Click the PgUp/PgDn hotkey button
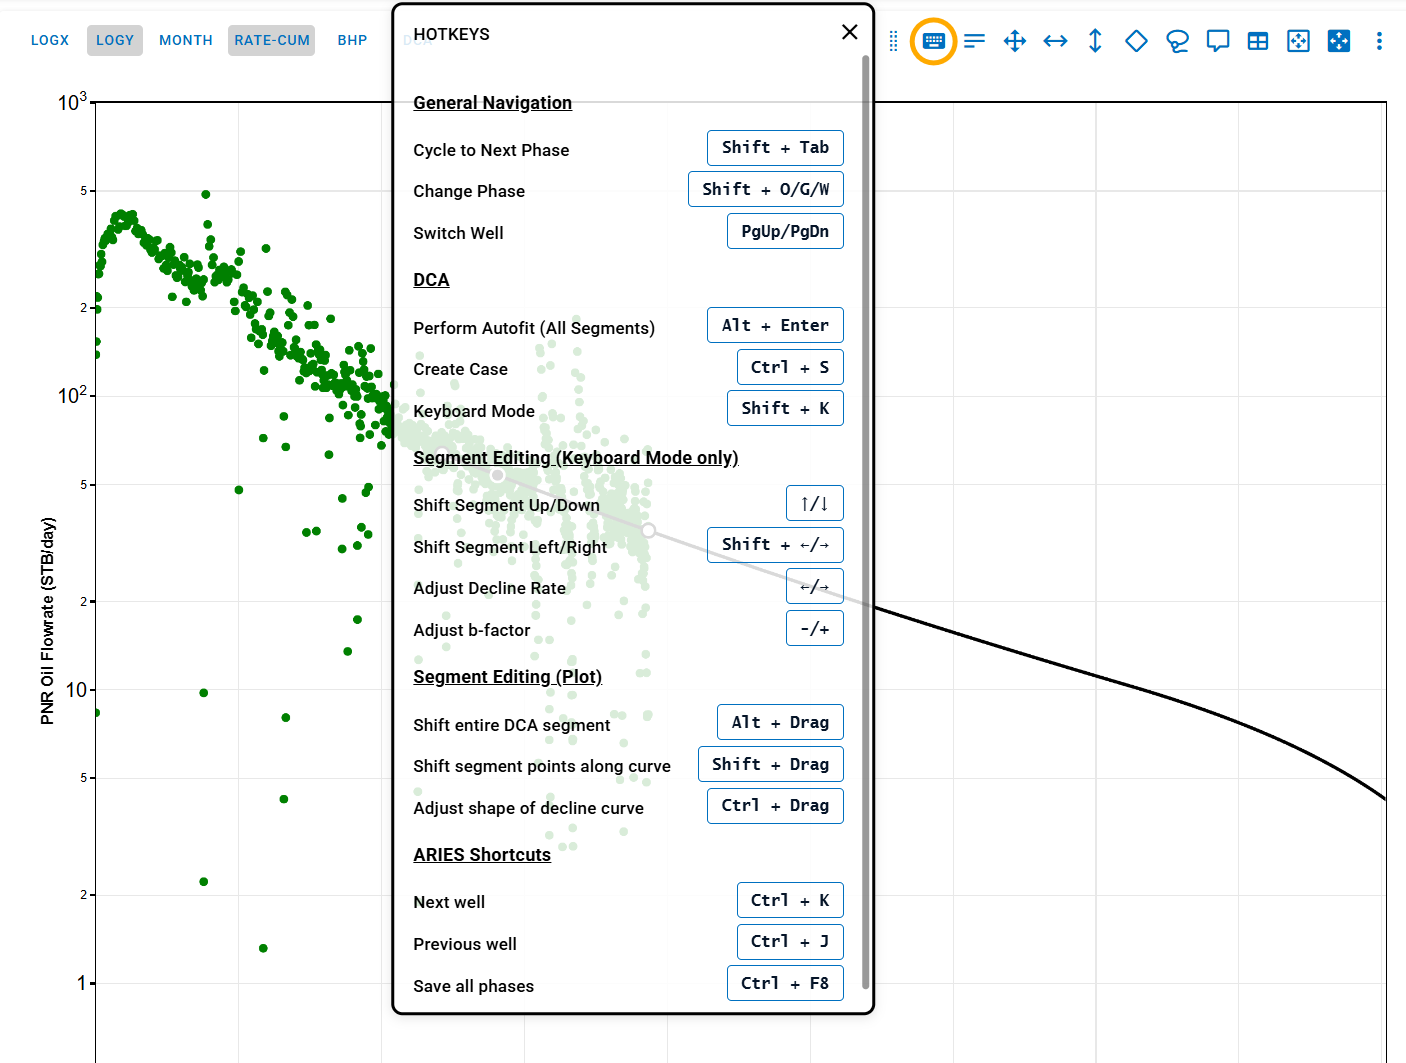 tap(785, 231)
